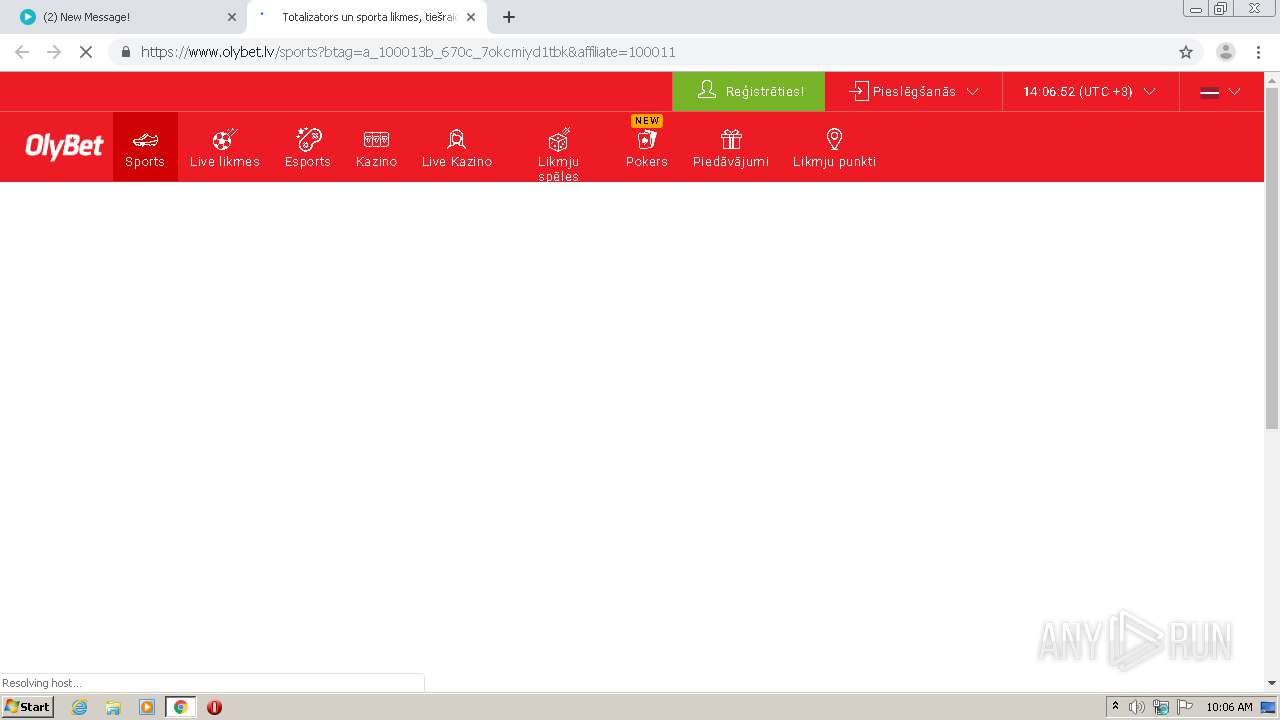Open the language flag dropdown
1280x720 pixels.
coord(1220,91)
